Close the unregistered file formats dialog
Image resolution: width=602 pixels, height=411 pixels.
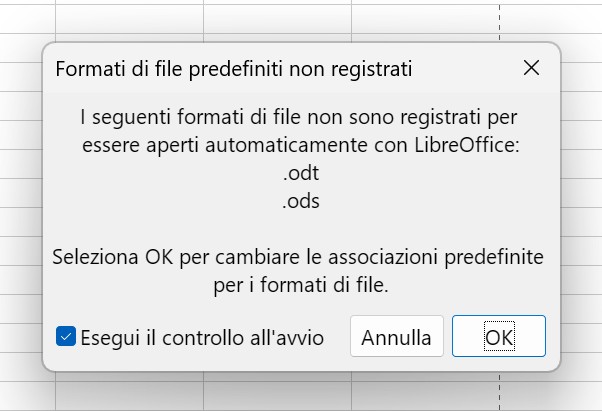click(x=531, y=68)
